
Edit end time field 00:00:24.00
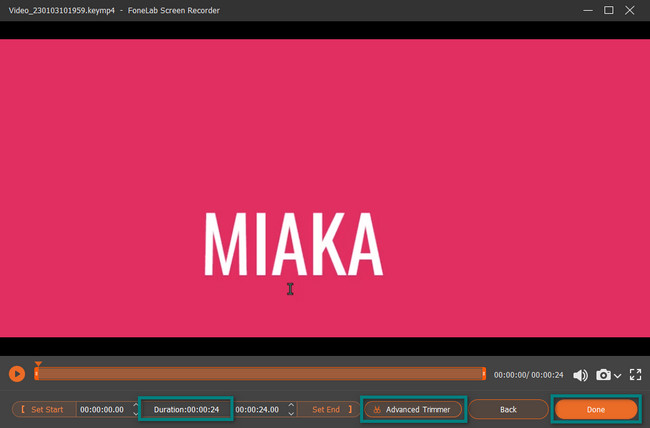257,409
